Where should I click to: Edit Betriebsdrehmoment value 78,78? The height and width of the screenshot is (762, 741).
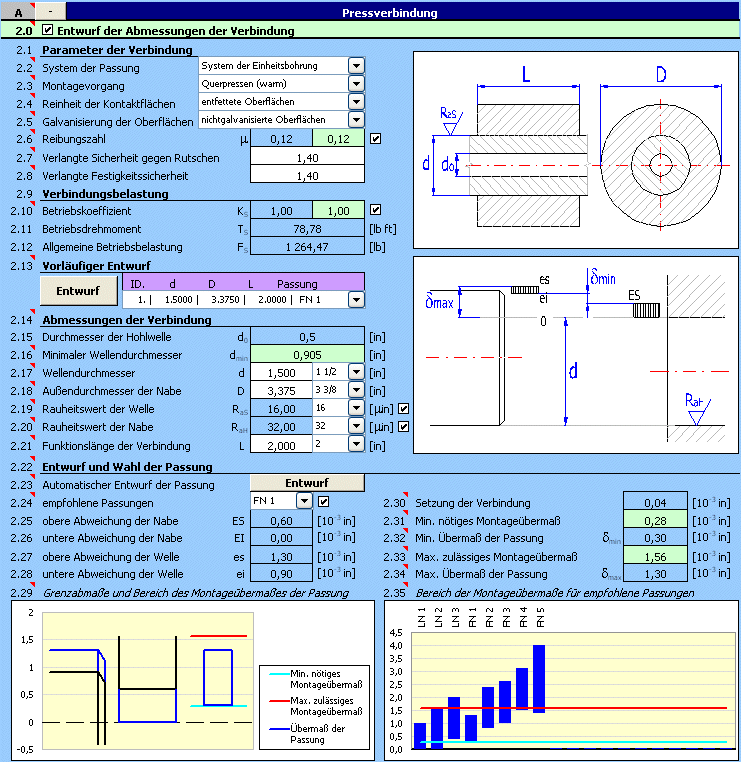[x=307, y=229]
